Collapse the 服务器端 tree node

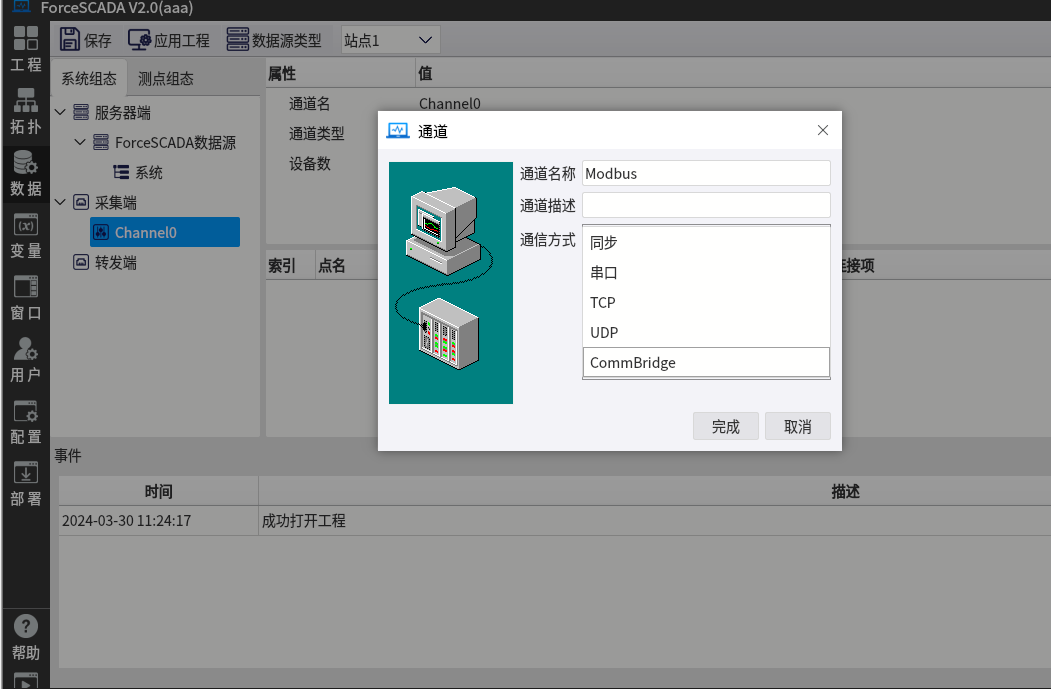point(60,113)
